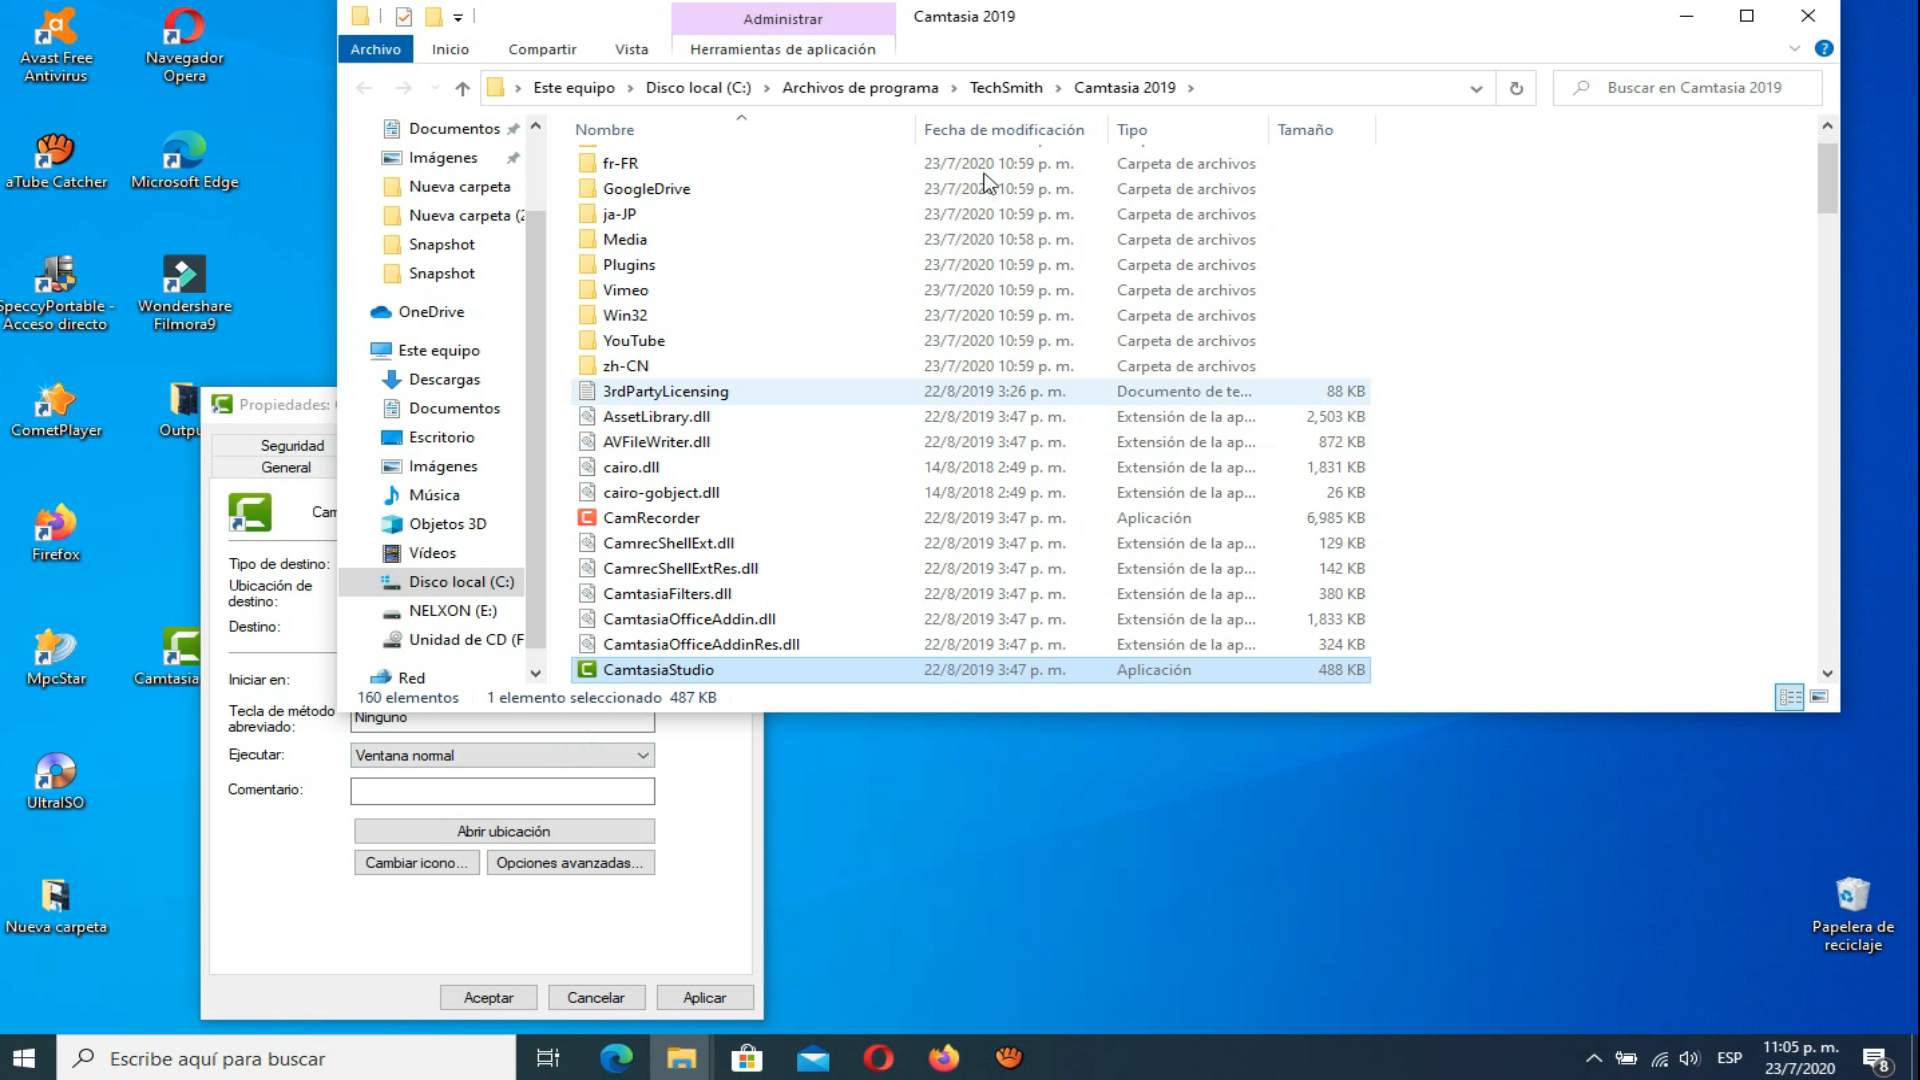
Task: Click the volume icon in system tray
Action: point(1690,1058)
